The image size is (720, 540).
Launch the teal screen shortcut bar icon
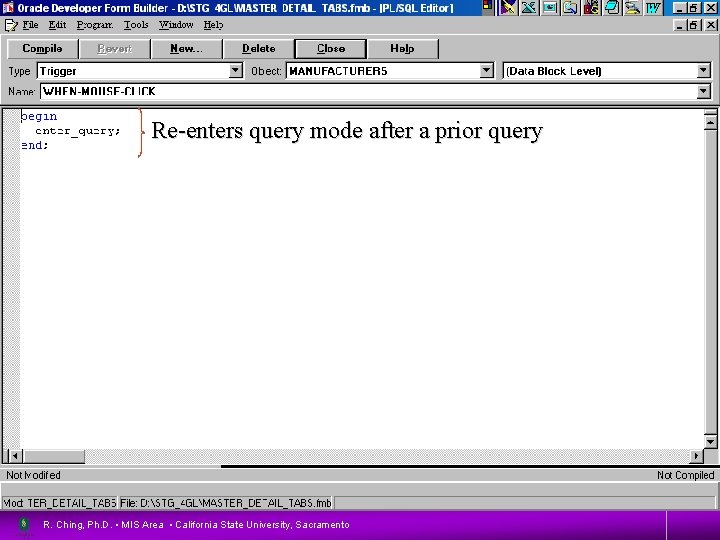tap(550, 8)
